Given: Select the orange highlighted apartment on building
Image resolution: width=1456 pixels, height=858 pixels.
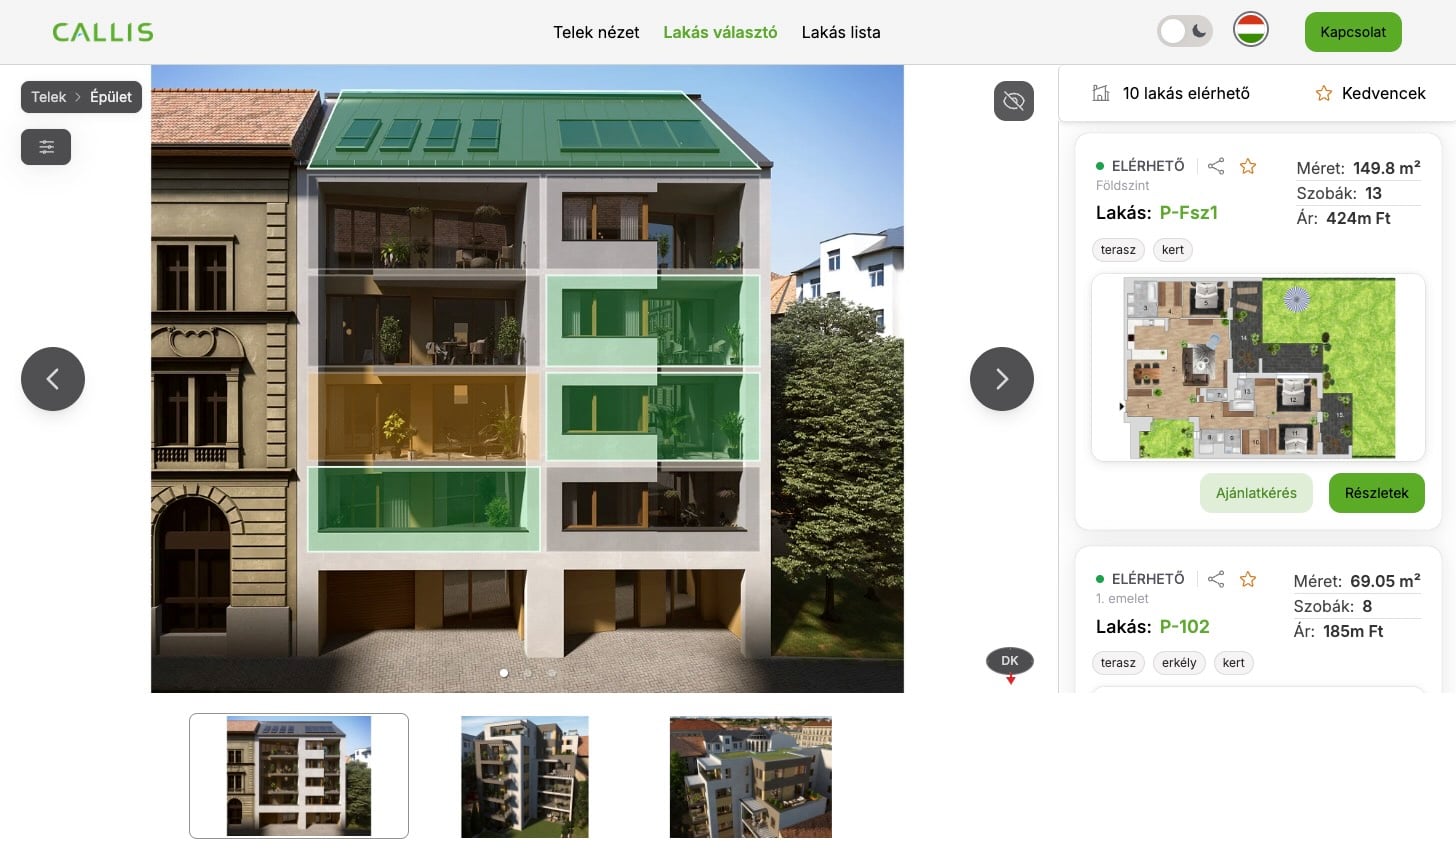Looking at the screenshot, I should pyautogui.click(x=423, y=417).
